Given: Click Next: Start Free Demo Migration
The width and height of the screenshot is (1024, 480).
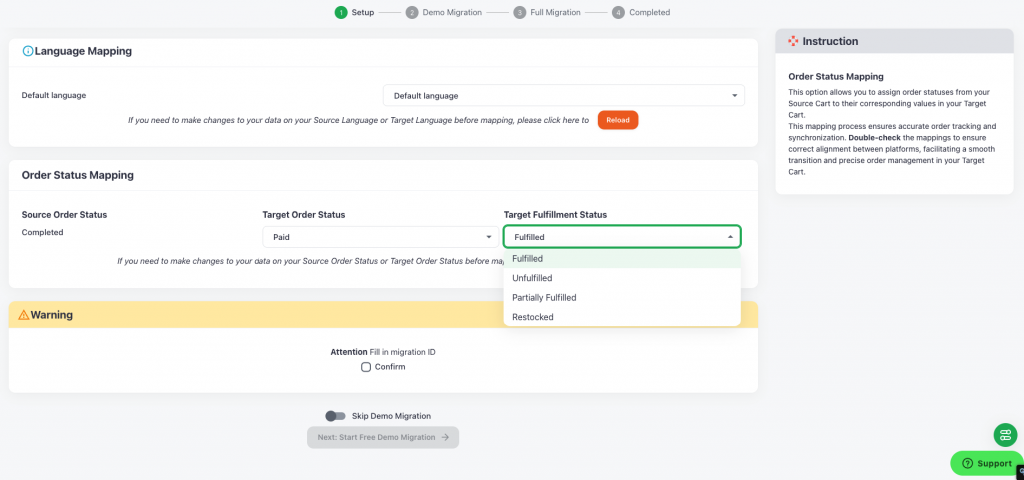Looking at the screenshot, I should (383, 437).
